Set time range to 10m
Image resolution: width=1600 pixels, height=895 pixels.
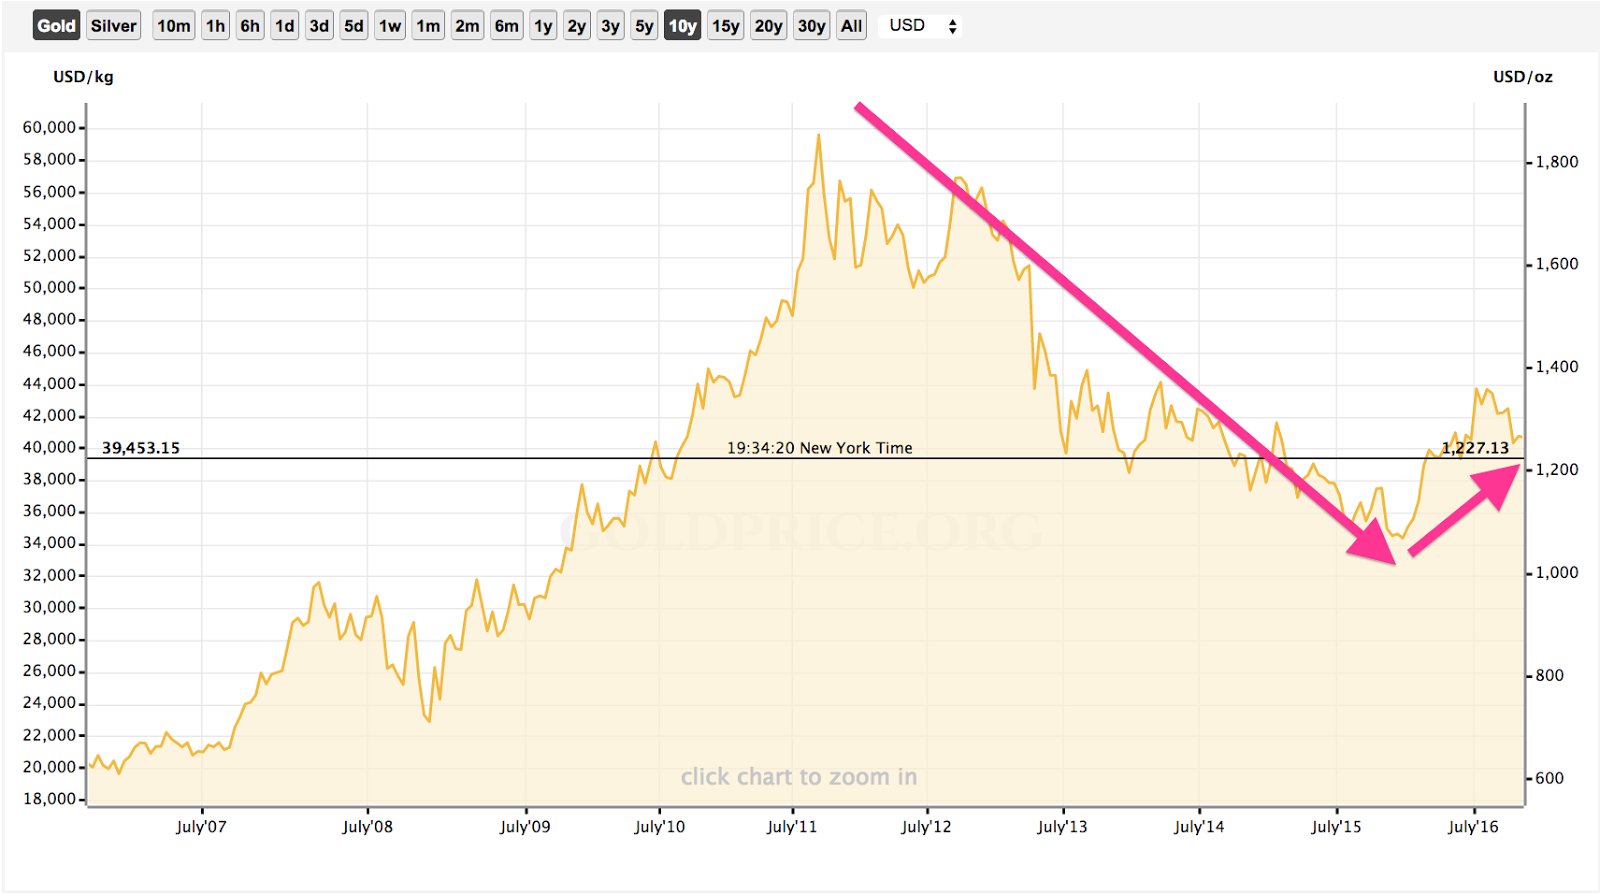tap(174, 26)
